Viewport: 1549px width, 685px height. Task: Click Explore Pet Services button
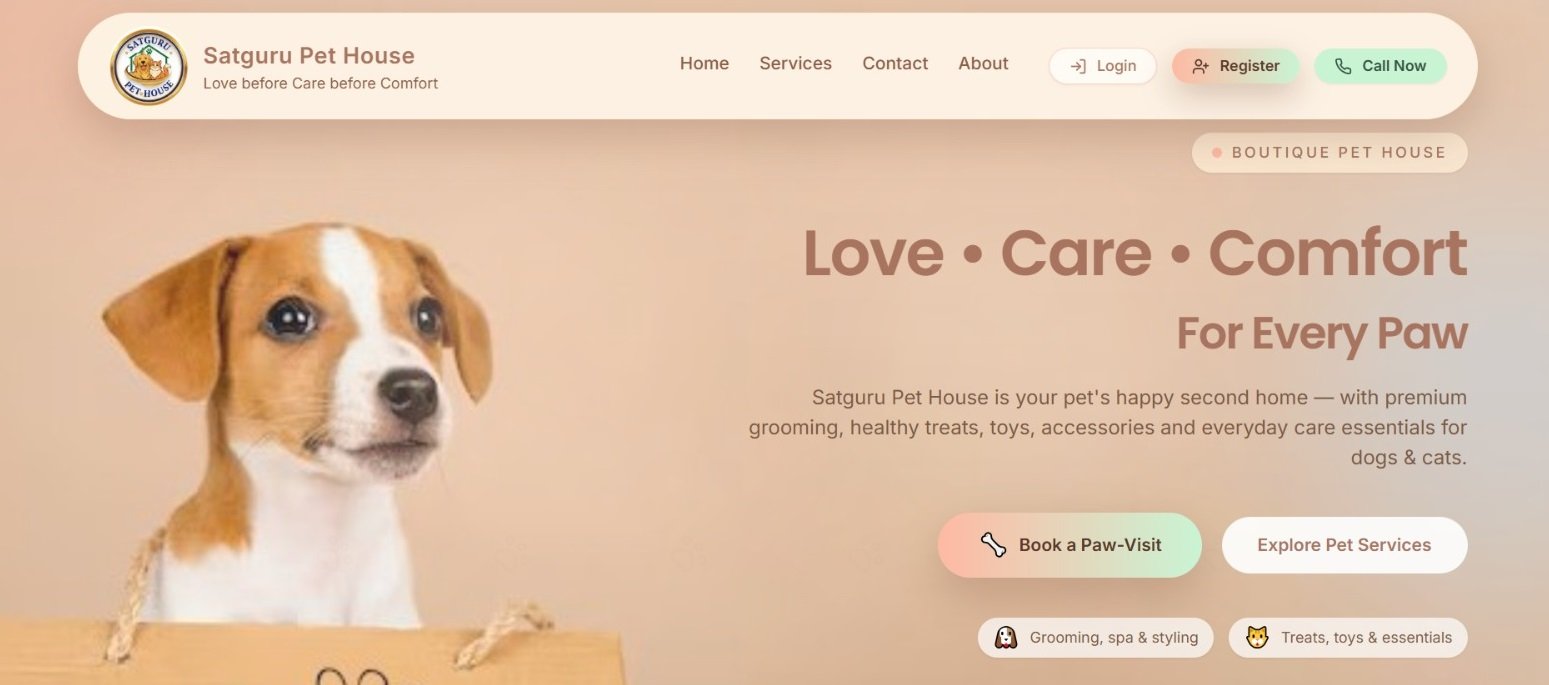[1344, 545]
